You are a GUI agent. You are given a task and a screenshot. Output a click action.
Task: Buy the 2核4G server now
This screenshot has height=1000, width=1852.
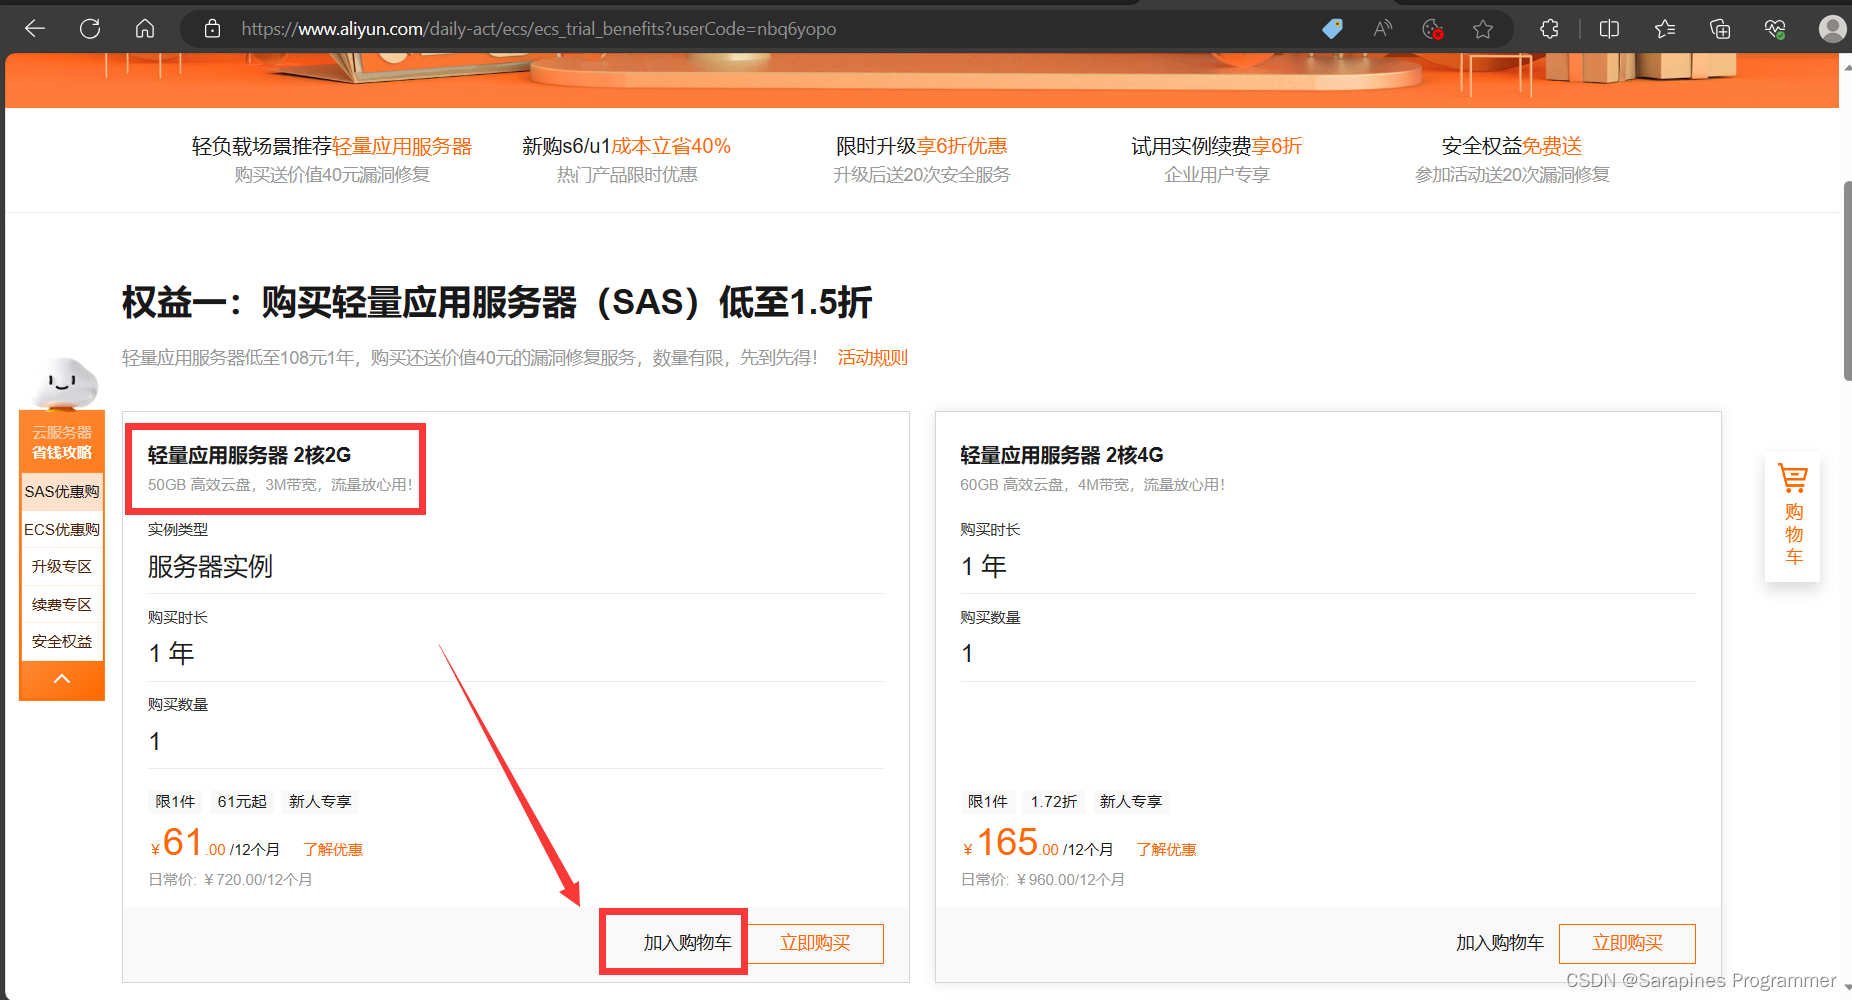pos(1628,943)
